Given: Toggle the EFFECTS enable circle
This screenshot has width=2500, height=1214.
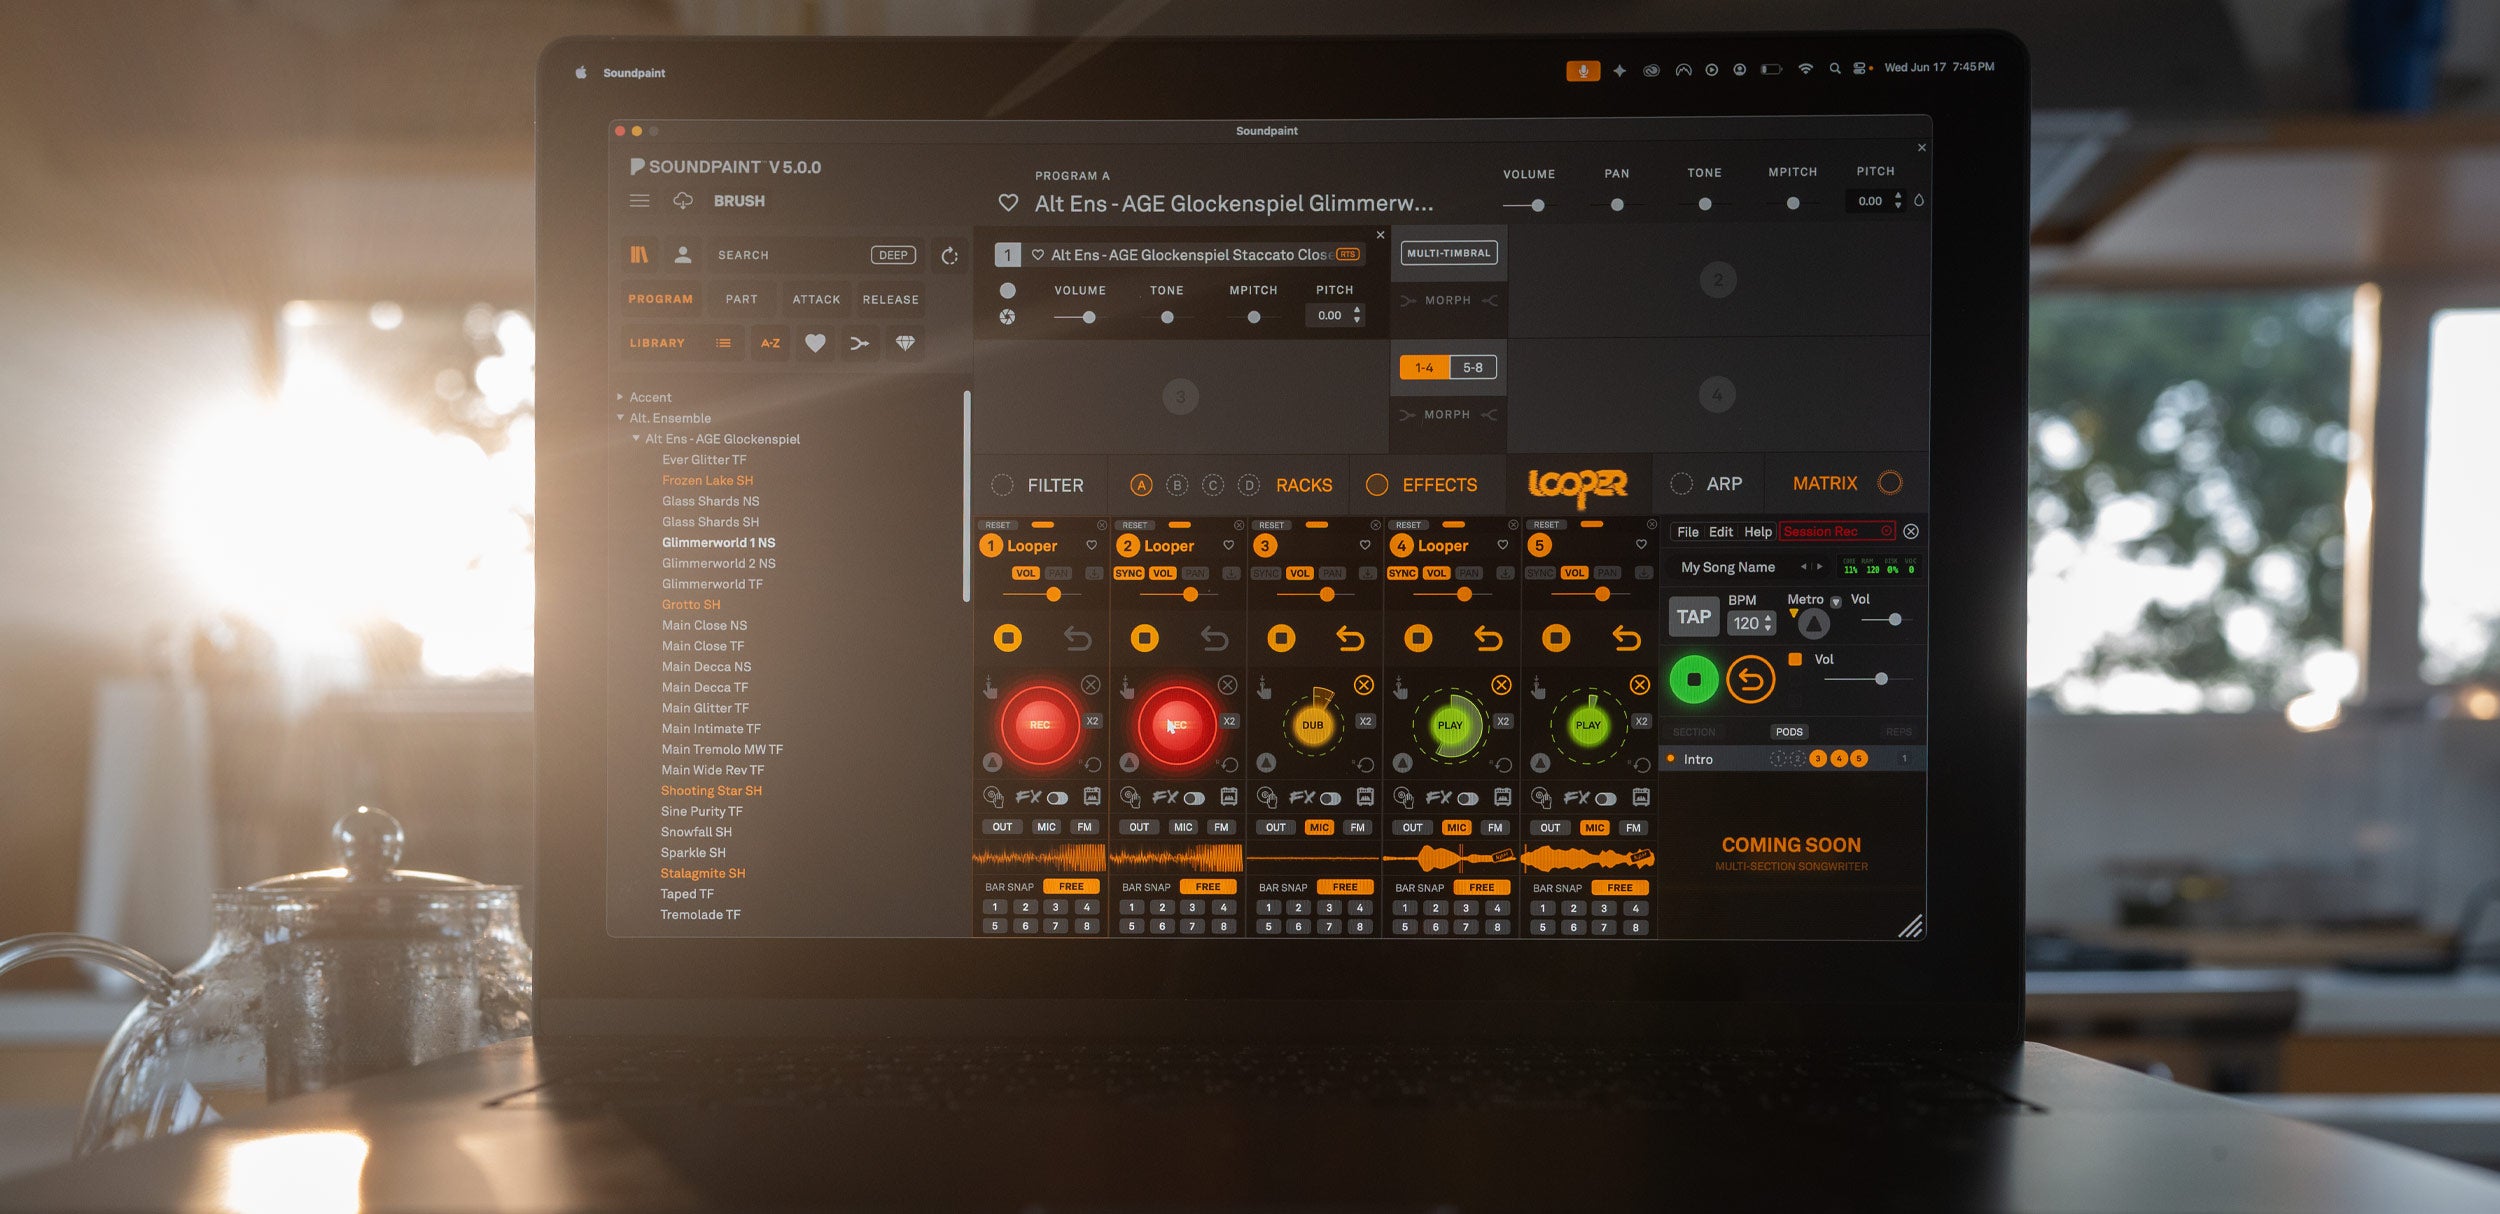Looking at the screenshot, I should pyautogui.click(x=1377, y=485).
